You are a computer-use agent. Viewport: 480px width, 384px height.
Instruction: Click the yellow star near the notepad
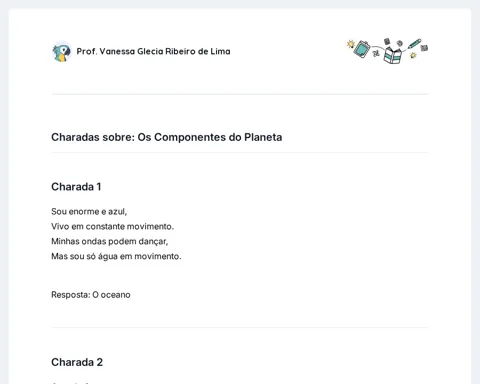tap(350, 44)
